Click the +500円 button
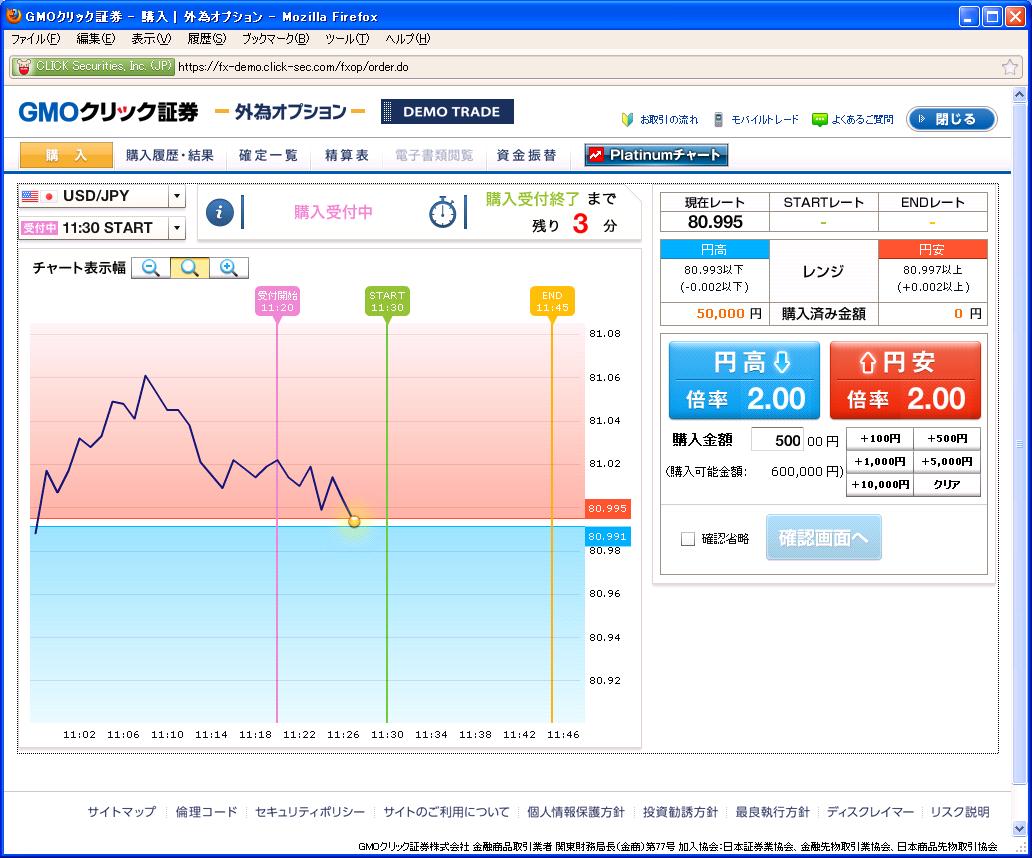 (x=947, y=438)
